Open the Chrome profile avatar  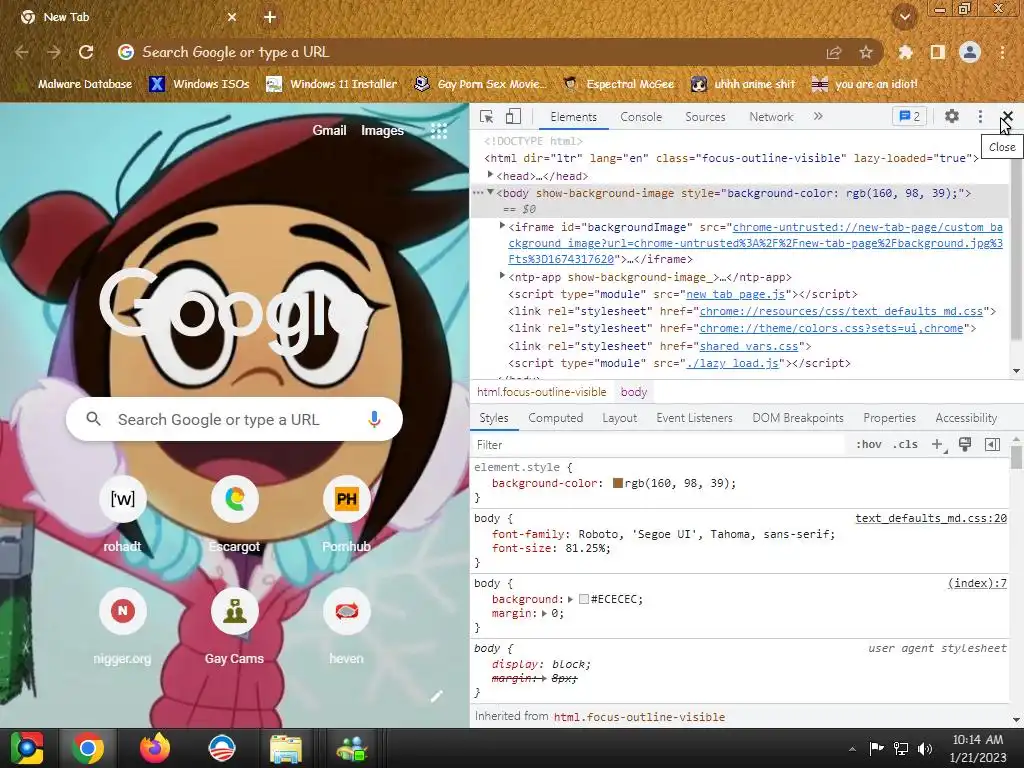pyautogui.click(x=970, y=52)
